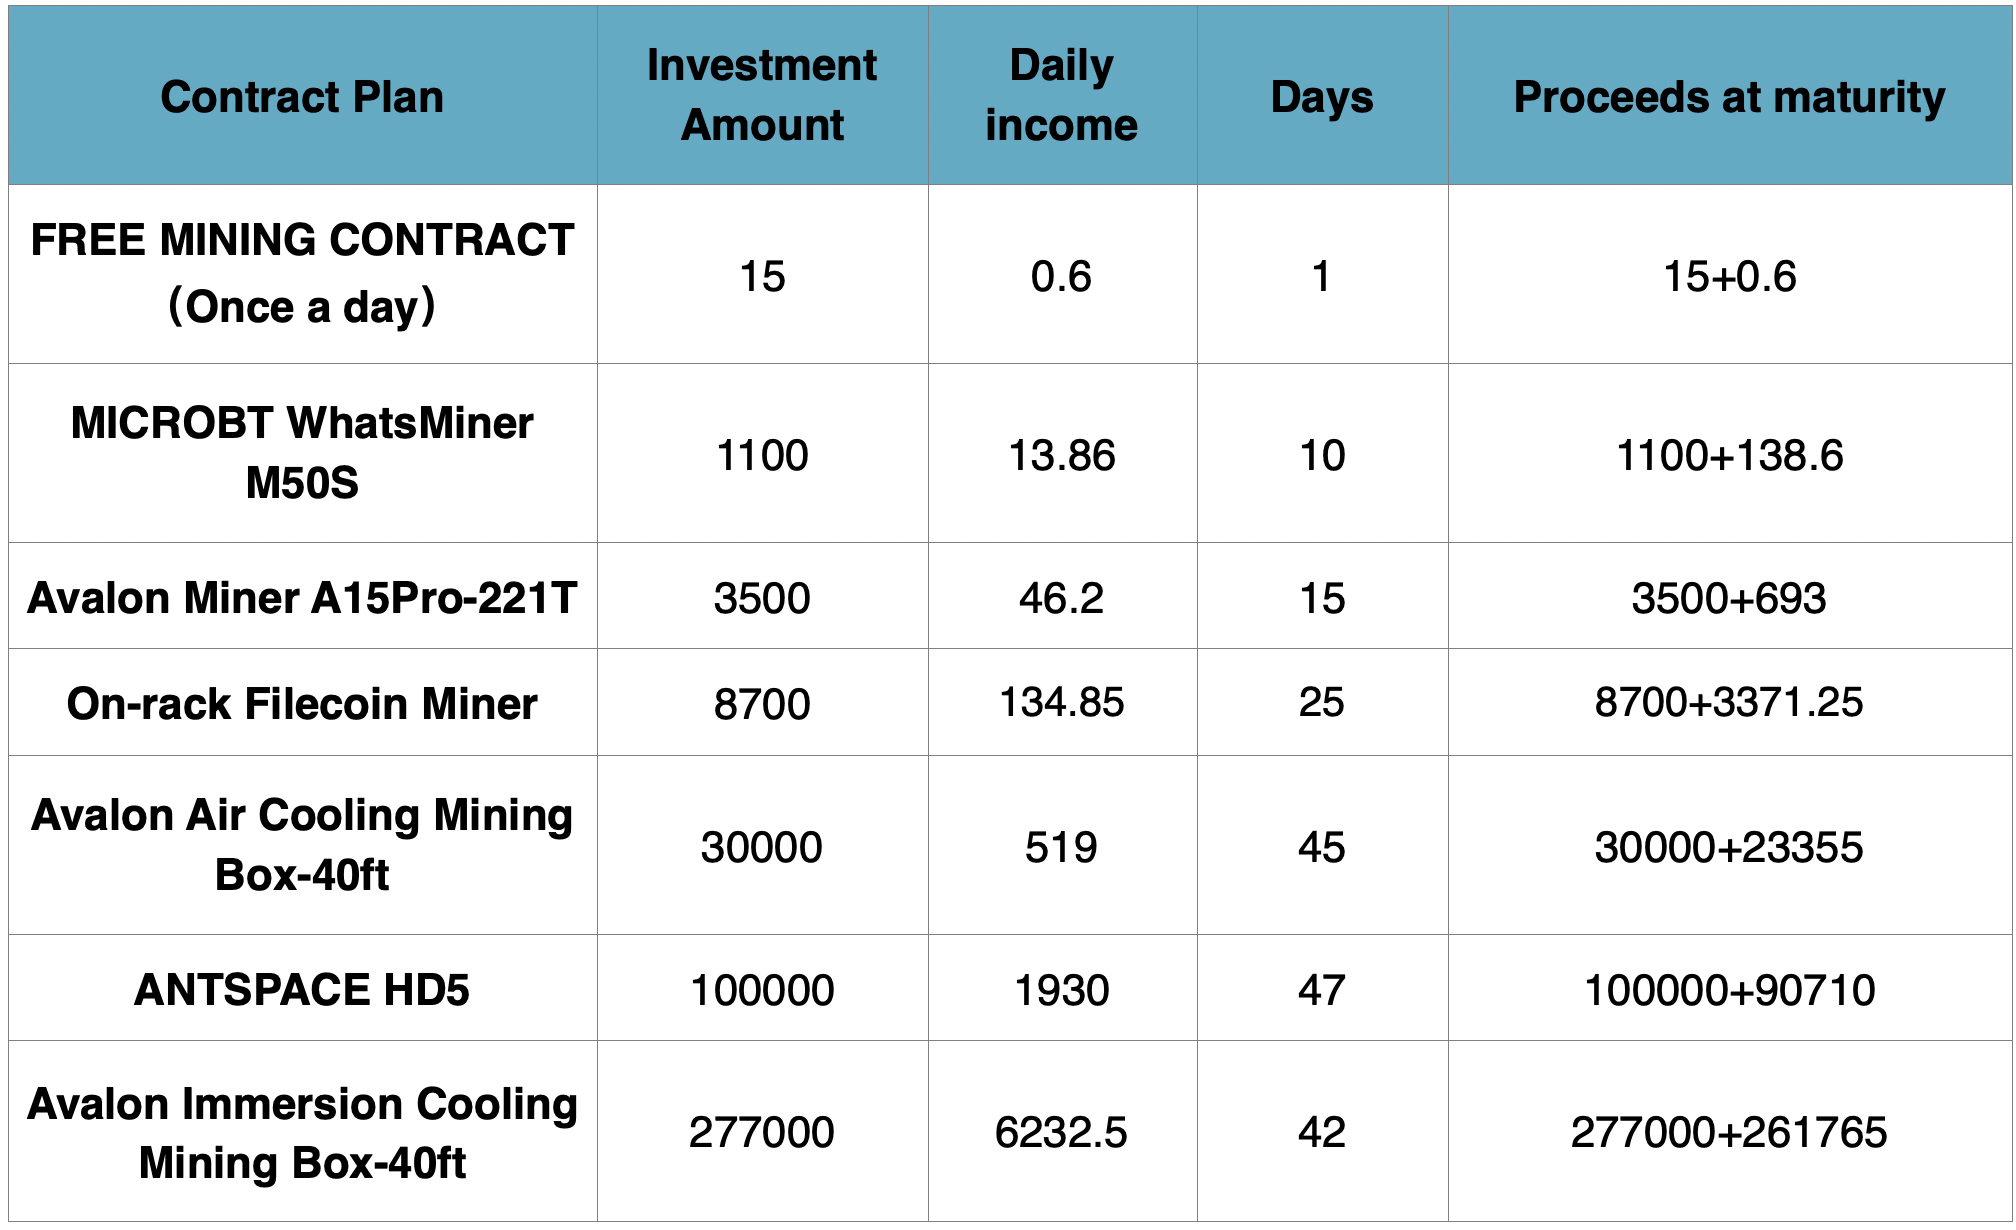This screenshot has width=2016, height=1230.
Task: Select Avalon Air Cooling Mining Box-40ft
Action: pyautogui.click(x=302, y=845)
